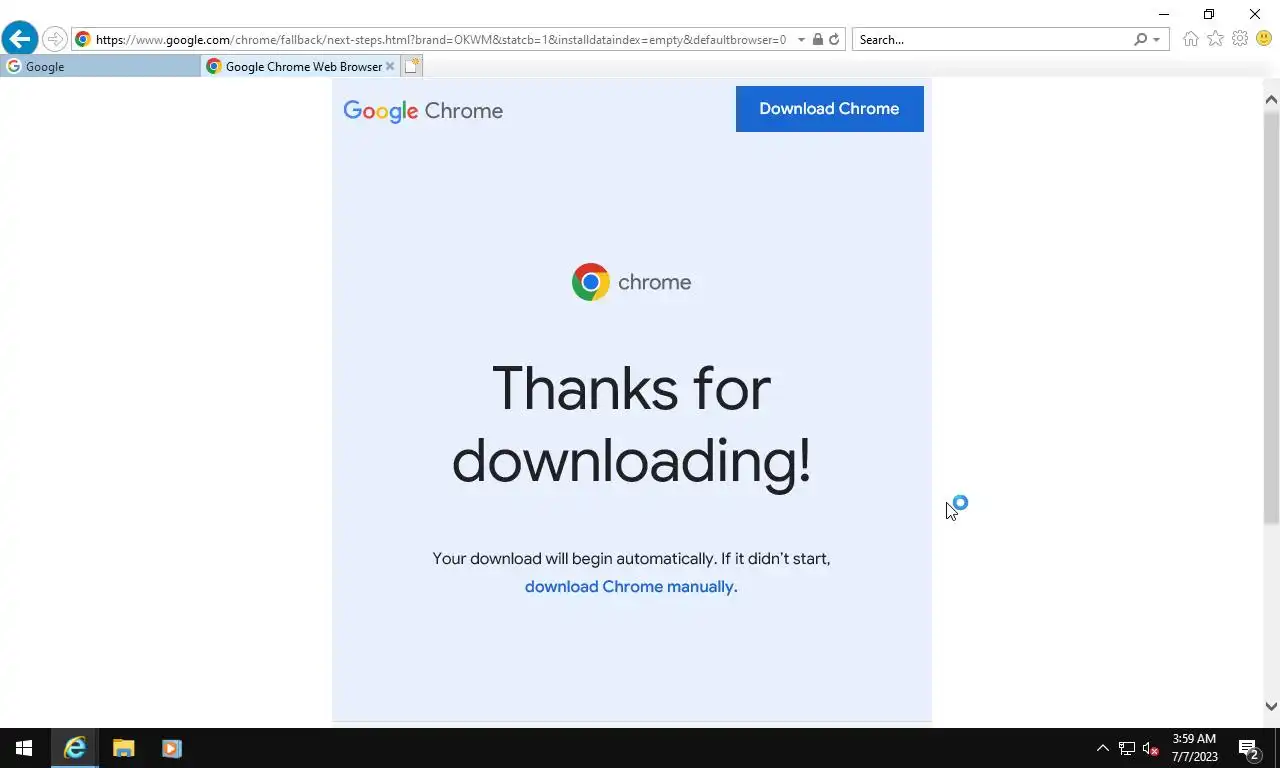Click the download Chrome manually link

point(630,586)
